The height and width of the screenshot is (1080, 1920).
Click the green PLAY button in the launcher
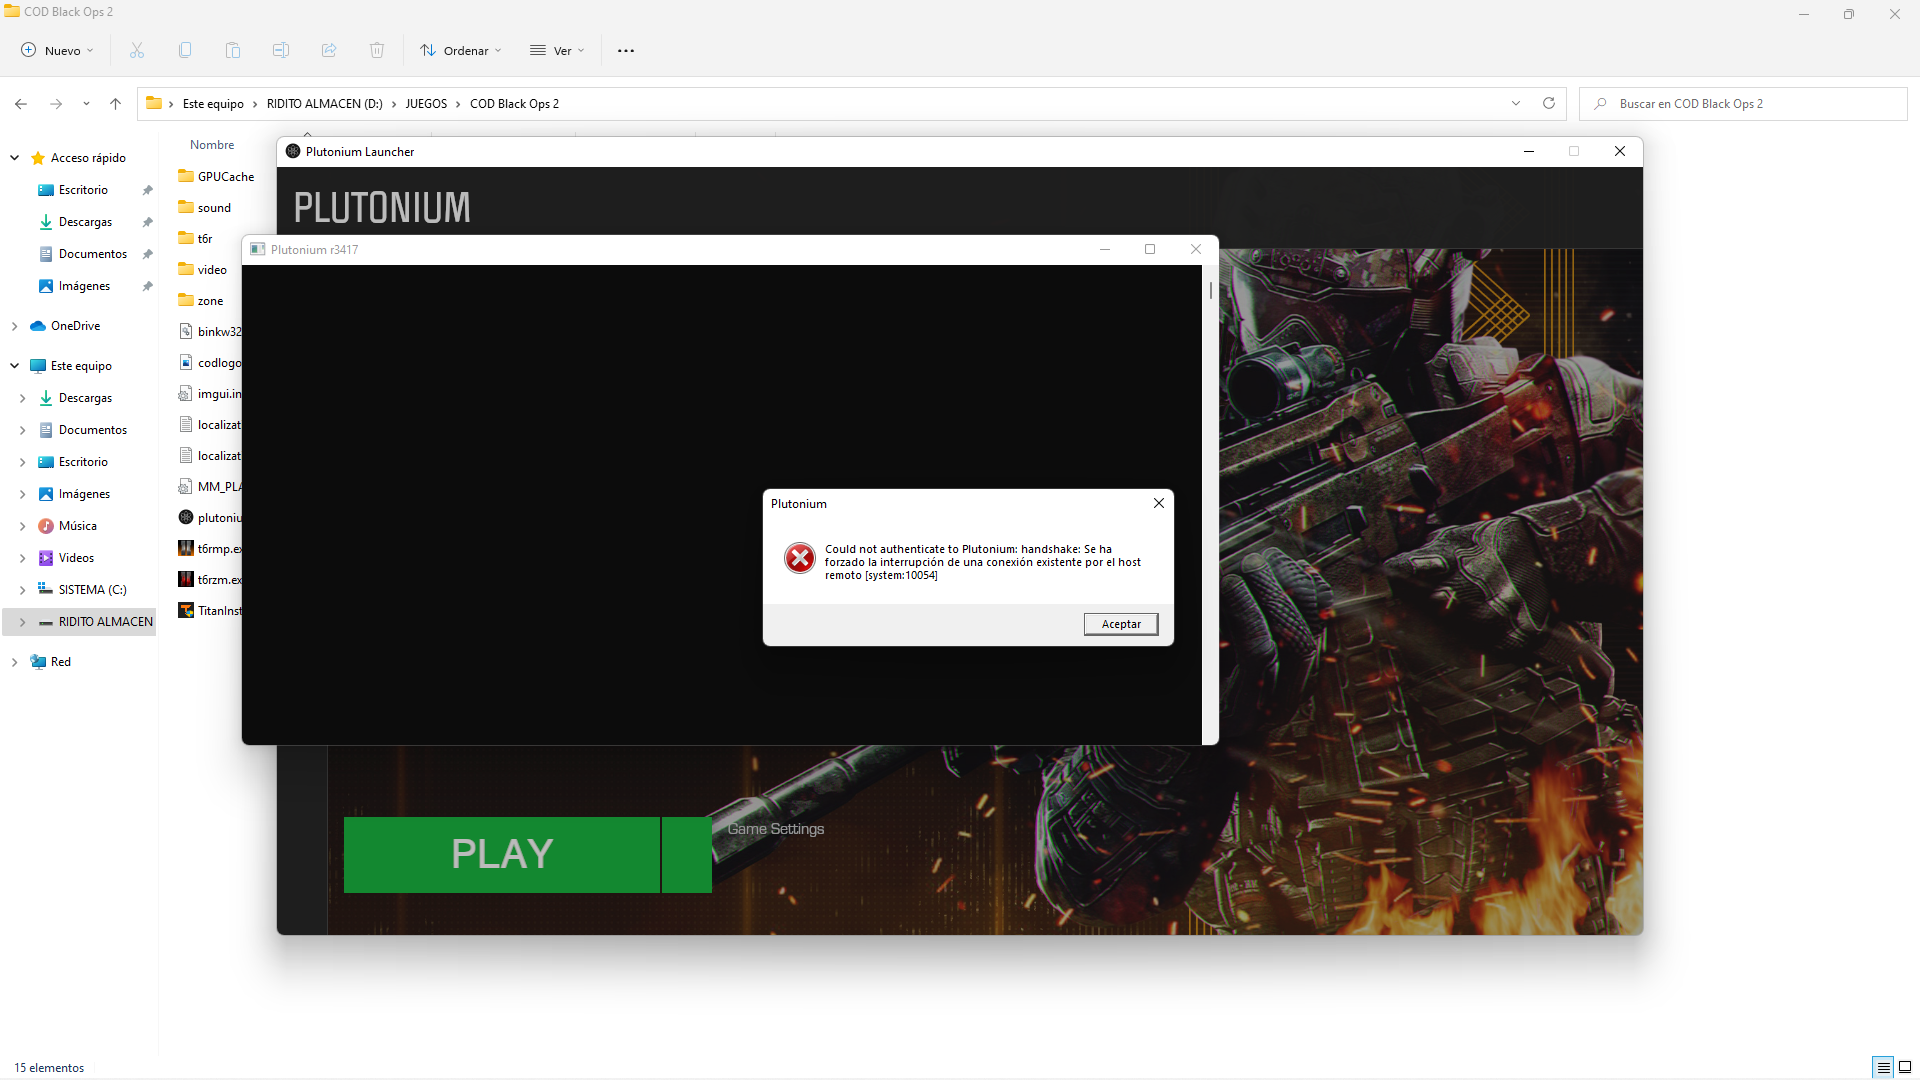[x=501, y=855]
